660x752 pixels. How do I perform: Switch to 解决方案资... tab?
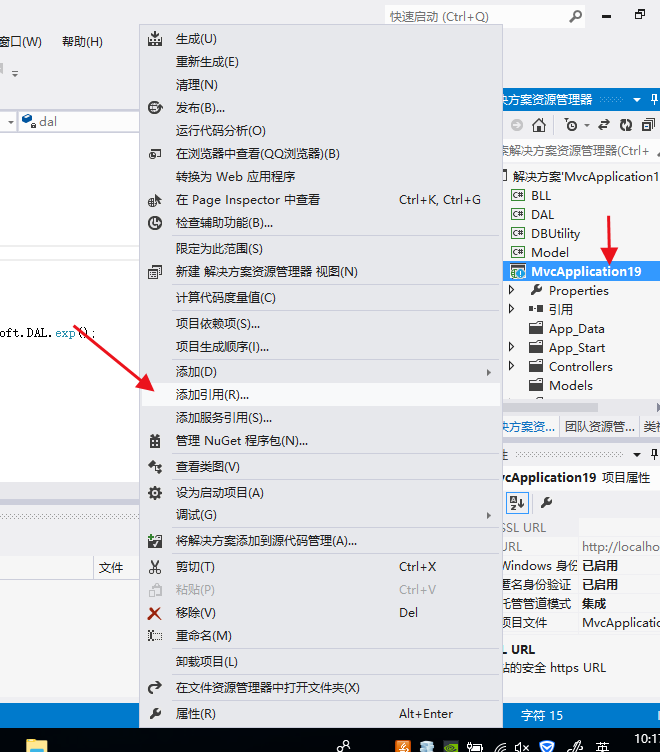(x=530, y=426)
